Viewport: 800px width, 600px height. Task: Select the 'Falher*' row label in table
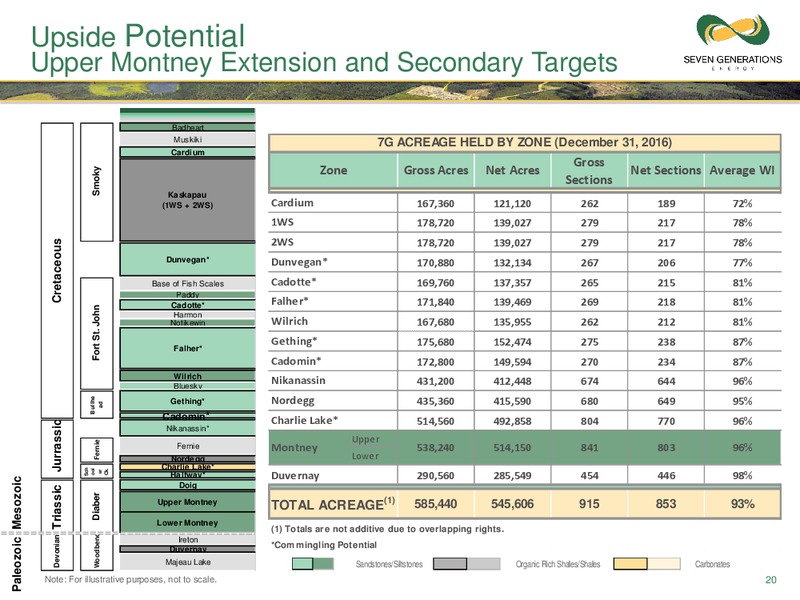pyautogui.click(x=290, y=302)
